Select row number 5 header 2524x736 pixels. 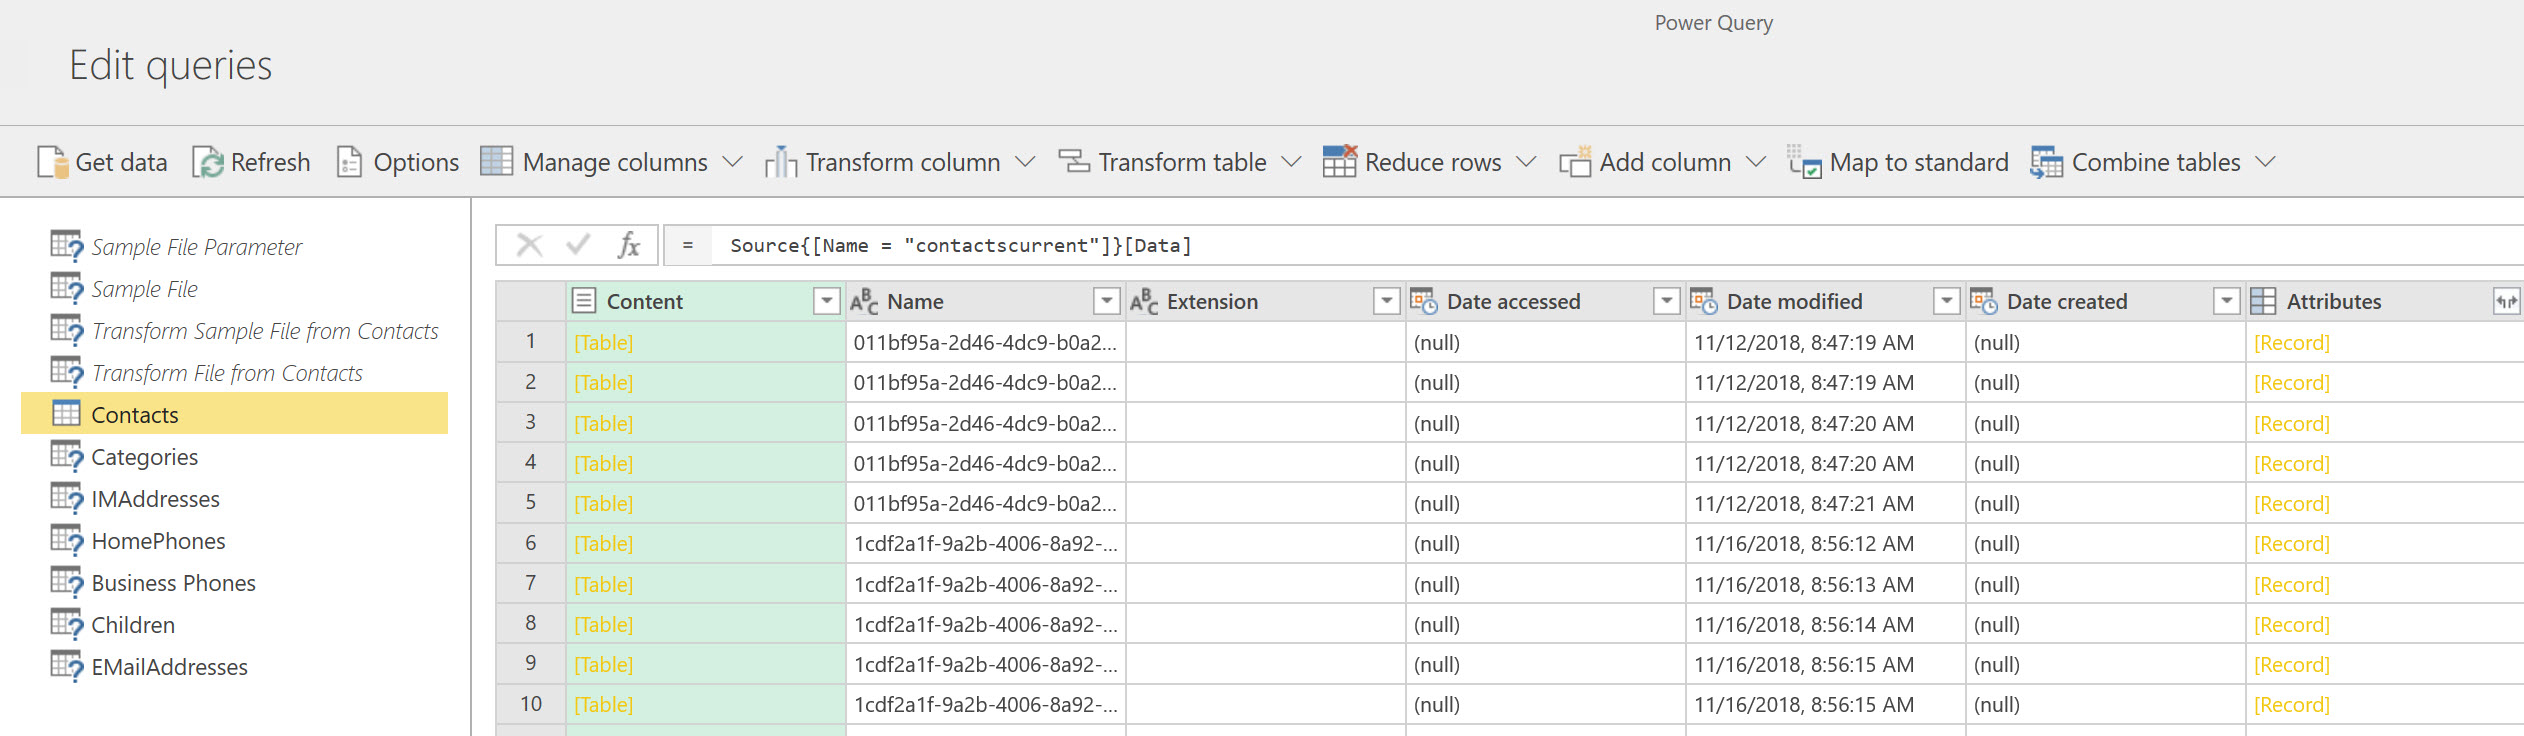(531, 502)
